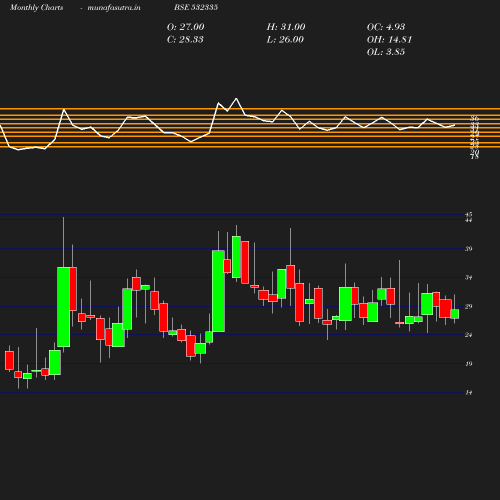Viewport: 500px width, 500px height.
Task: Select the high value 'H: 31.00'
Action: pos(286,27)
